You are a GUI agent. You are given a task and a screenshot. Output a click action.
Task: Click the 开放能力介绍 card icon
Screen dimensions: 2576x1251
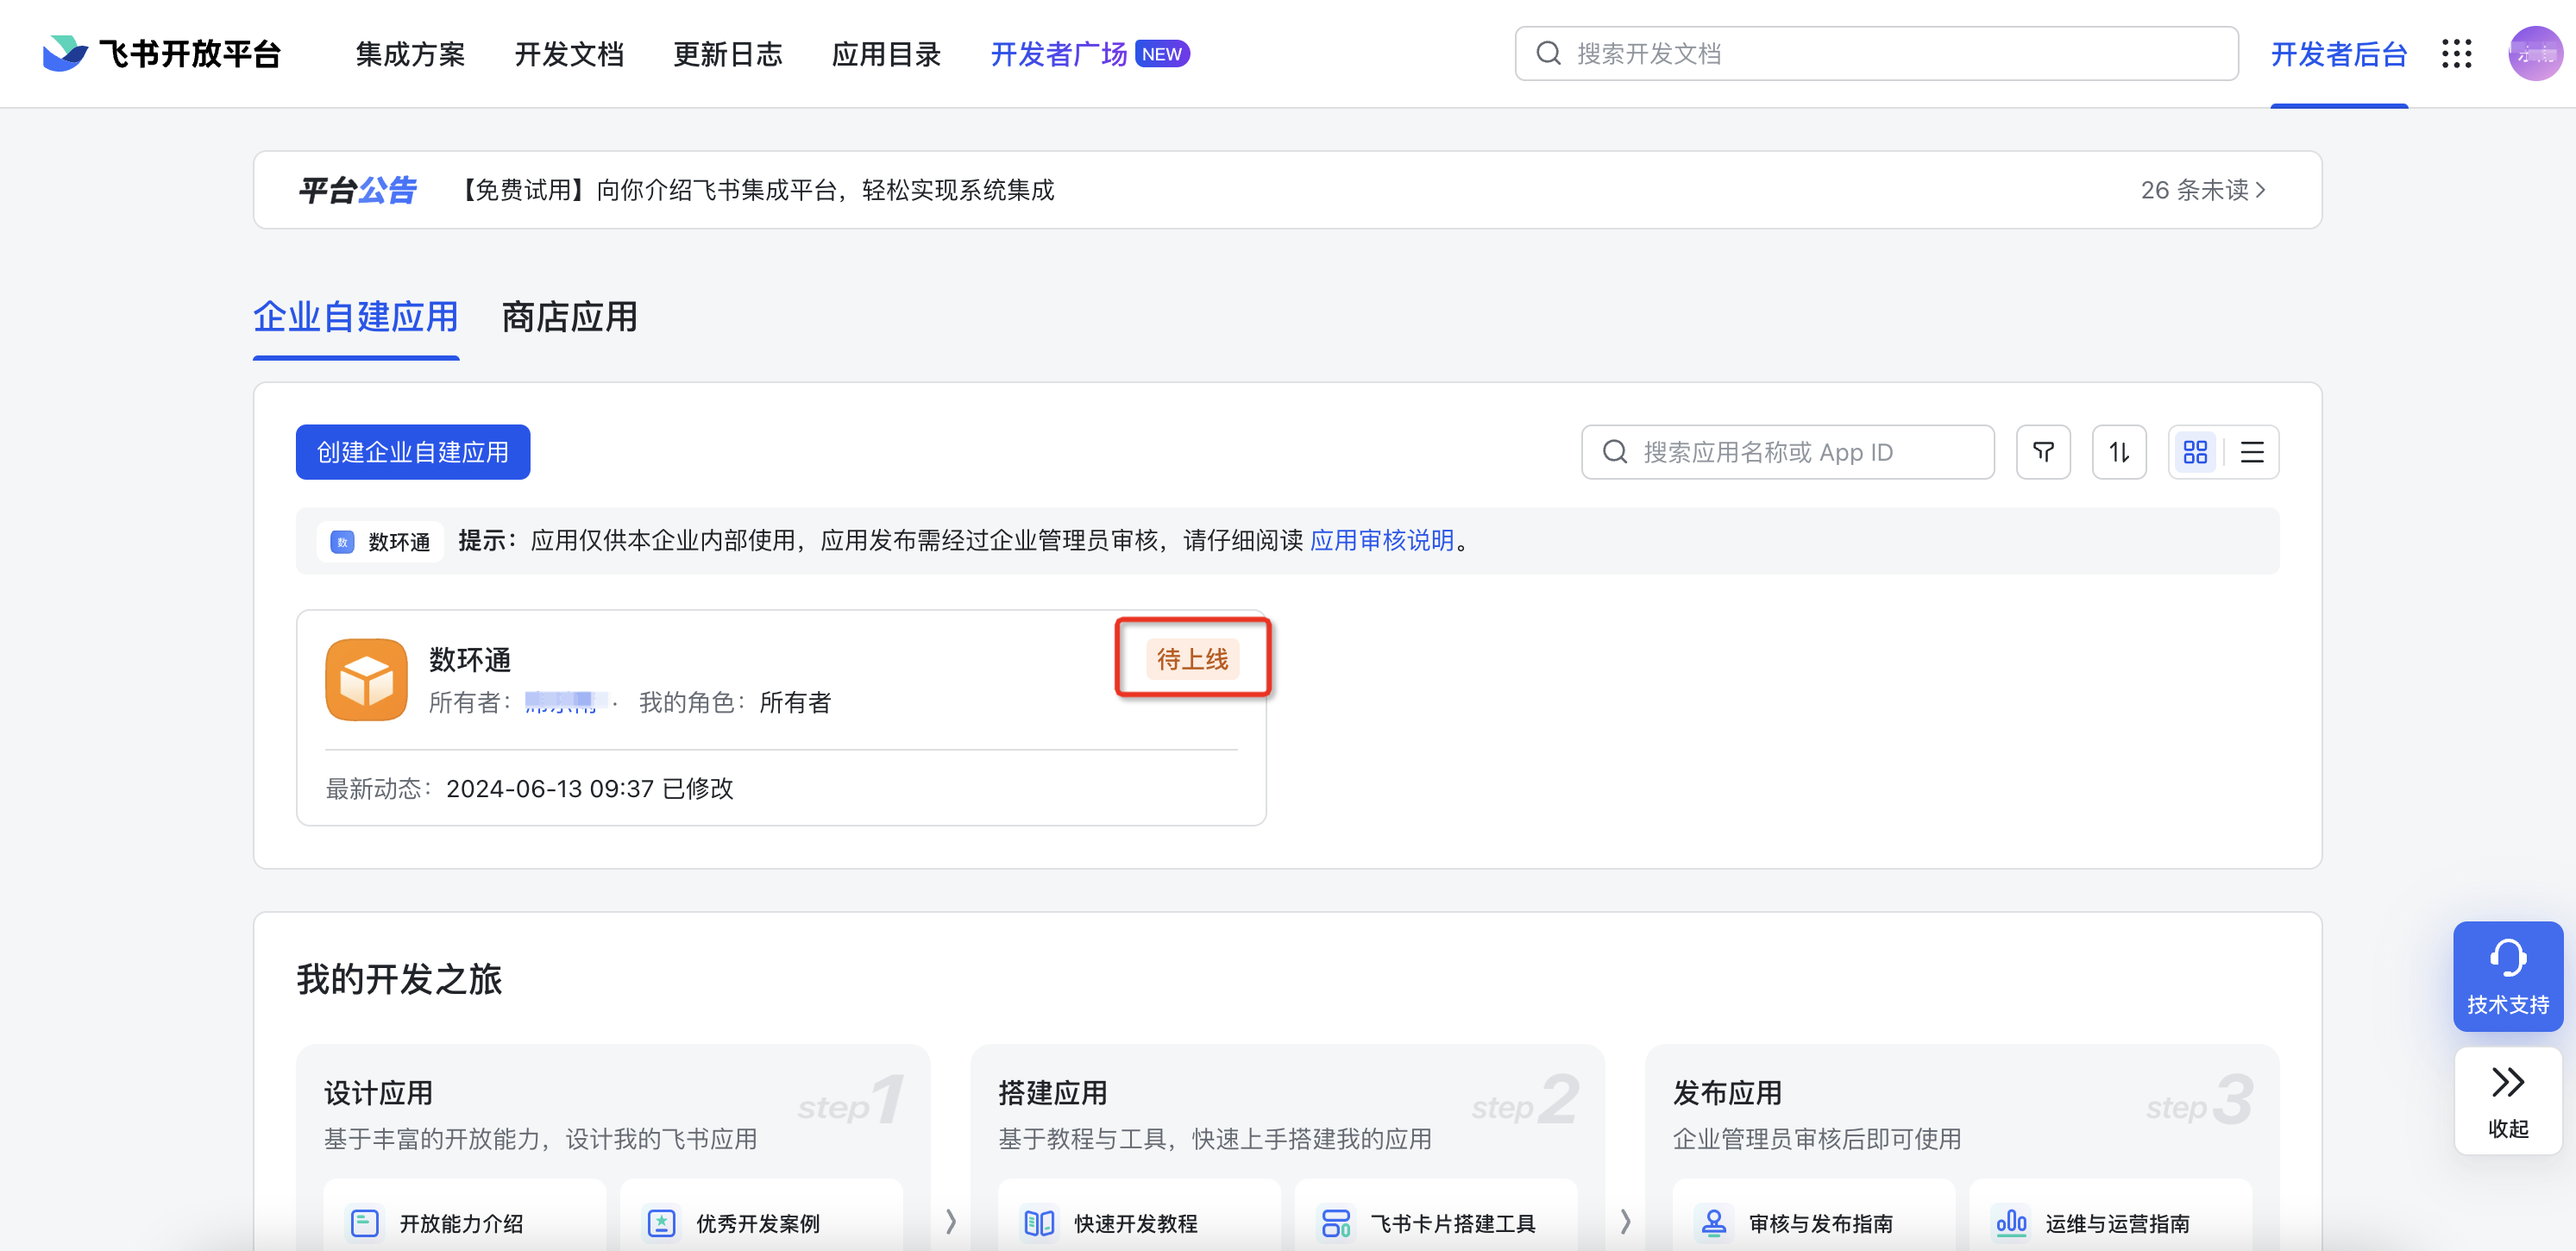364,1223
